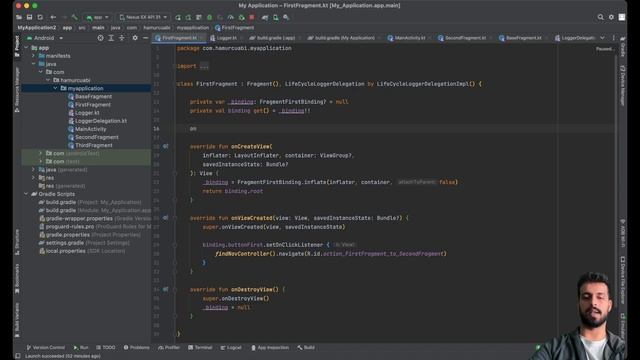The width and height of the screenshot is (640, 360).
Task: Click Collapse All icon in Project panel
Action: [122, 38]
